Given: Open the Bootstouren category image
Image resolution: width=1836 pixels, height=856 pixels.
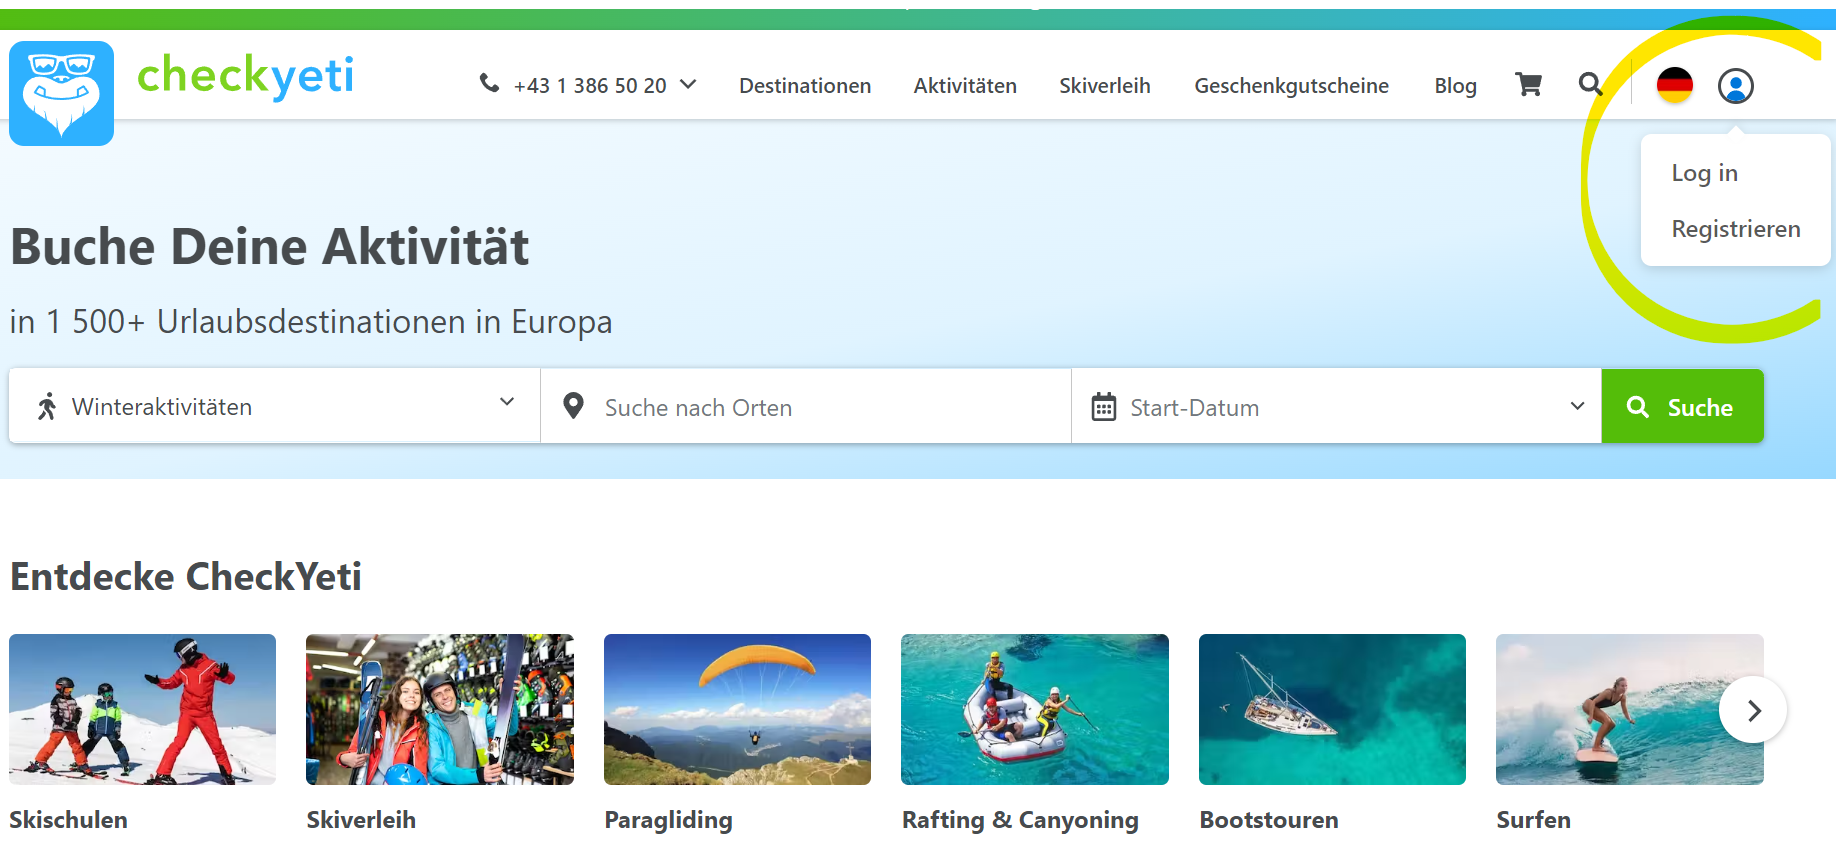Looking at the screenshot, I should (1332, 709).
